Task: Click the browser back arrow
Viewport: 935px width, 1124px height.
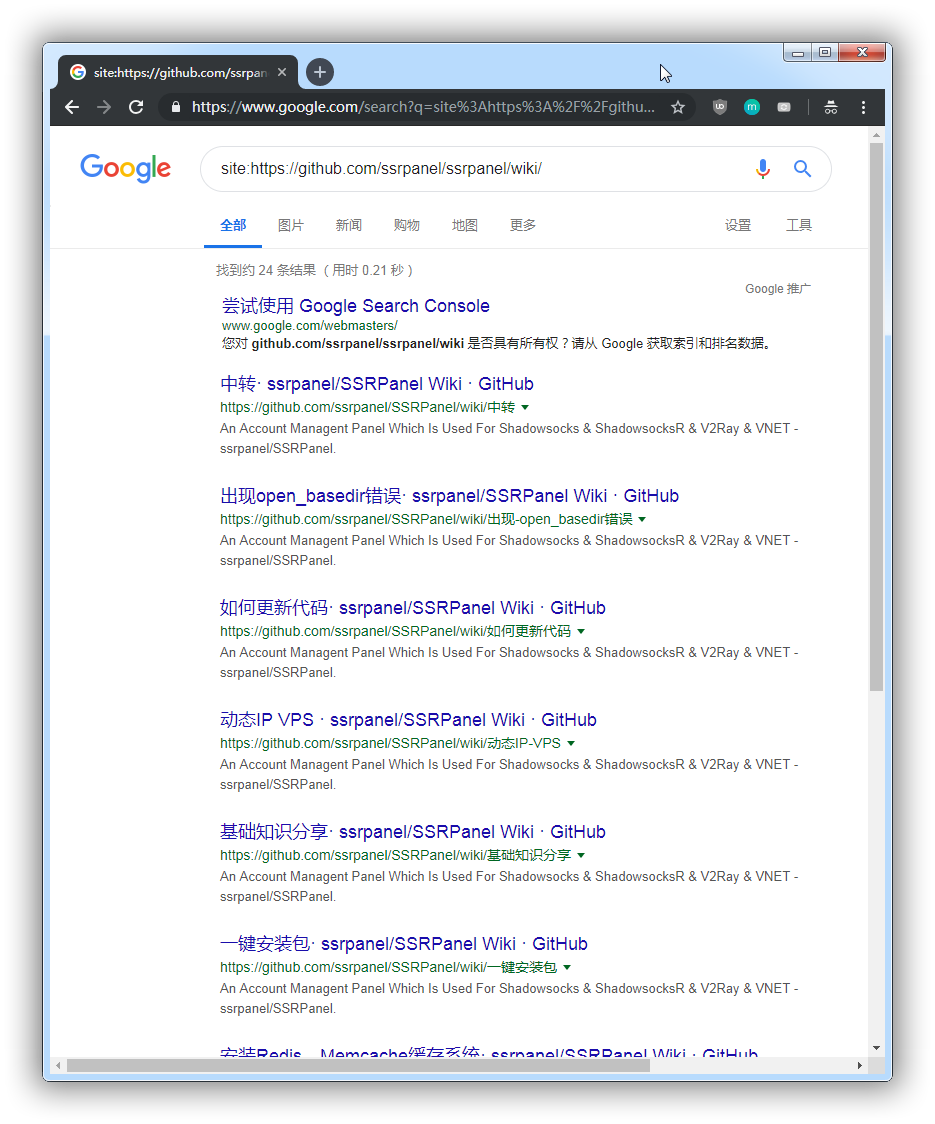Action: (72, 108)
